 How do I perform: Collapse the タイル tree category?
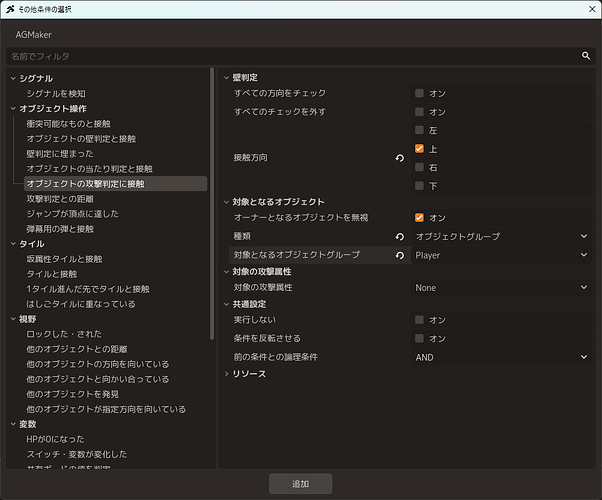13,244
